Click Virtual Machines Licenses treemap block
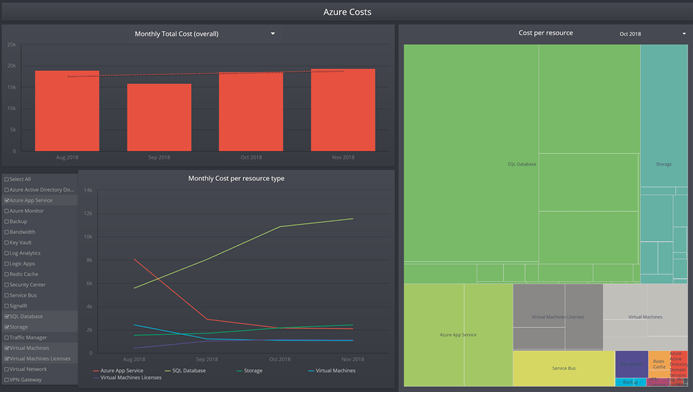 tap(558, 317)
